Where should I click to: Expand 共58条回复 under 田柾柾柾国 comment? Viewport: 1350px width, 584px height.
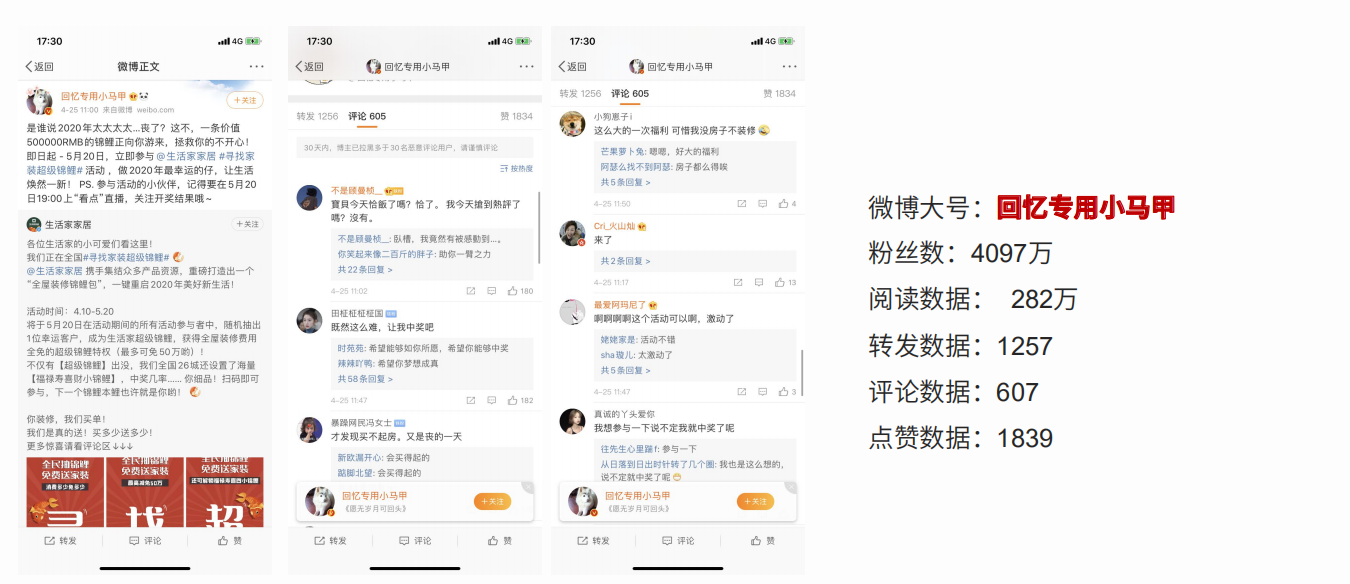click(x=364, y=379)
